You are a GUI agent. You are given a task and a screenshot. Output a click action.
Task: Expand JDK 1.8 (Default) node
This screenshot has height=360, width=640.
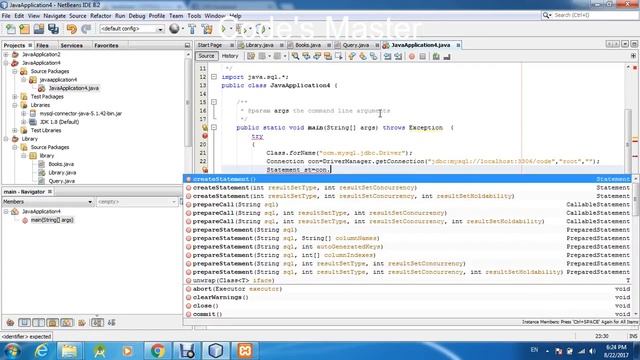(x=24, y=122)
